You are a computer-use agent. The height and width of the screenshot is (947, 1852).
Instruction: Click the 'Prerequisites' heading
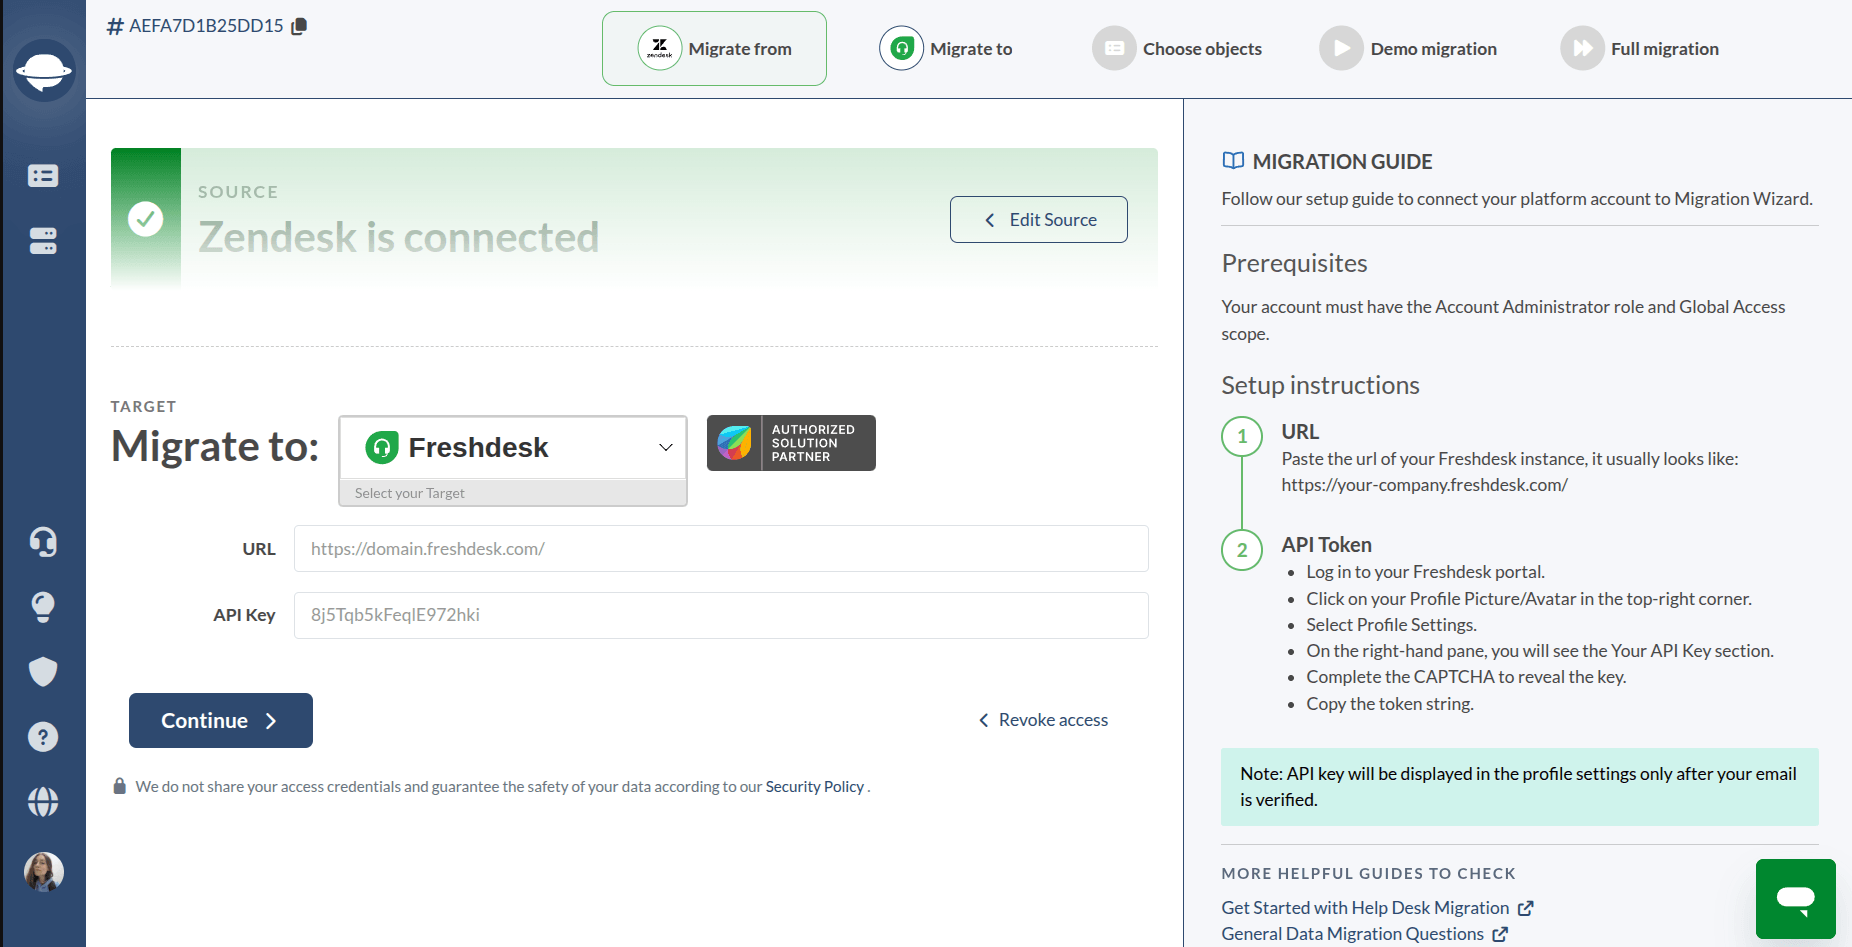[x=1294, y=263]
